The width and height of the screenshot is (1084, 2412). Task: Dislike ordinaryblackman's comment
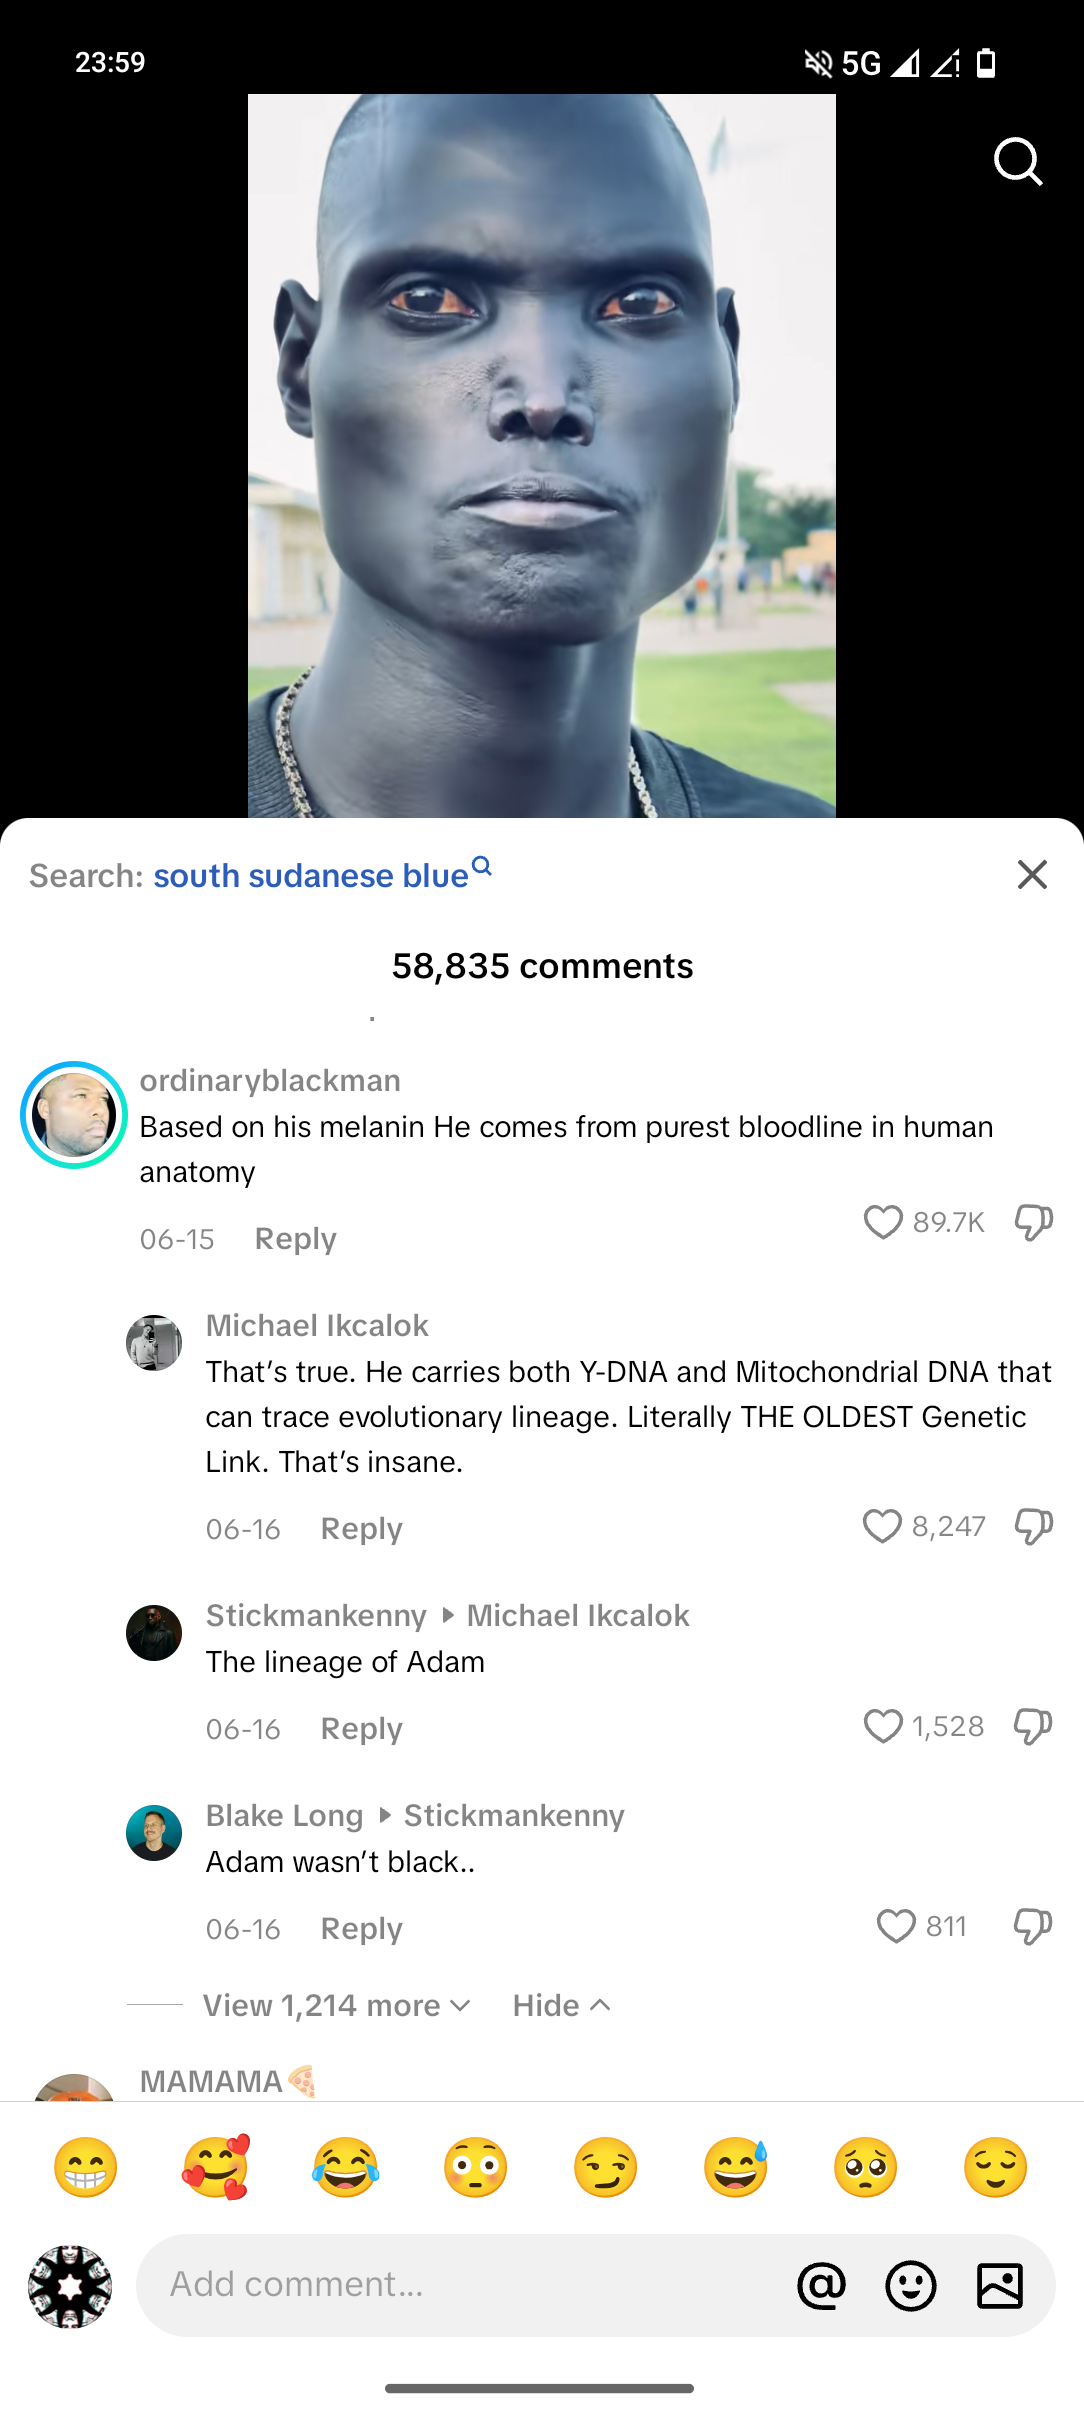pos(1033,1222)
